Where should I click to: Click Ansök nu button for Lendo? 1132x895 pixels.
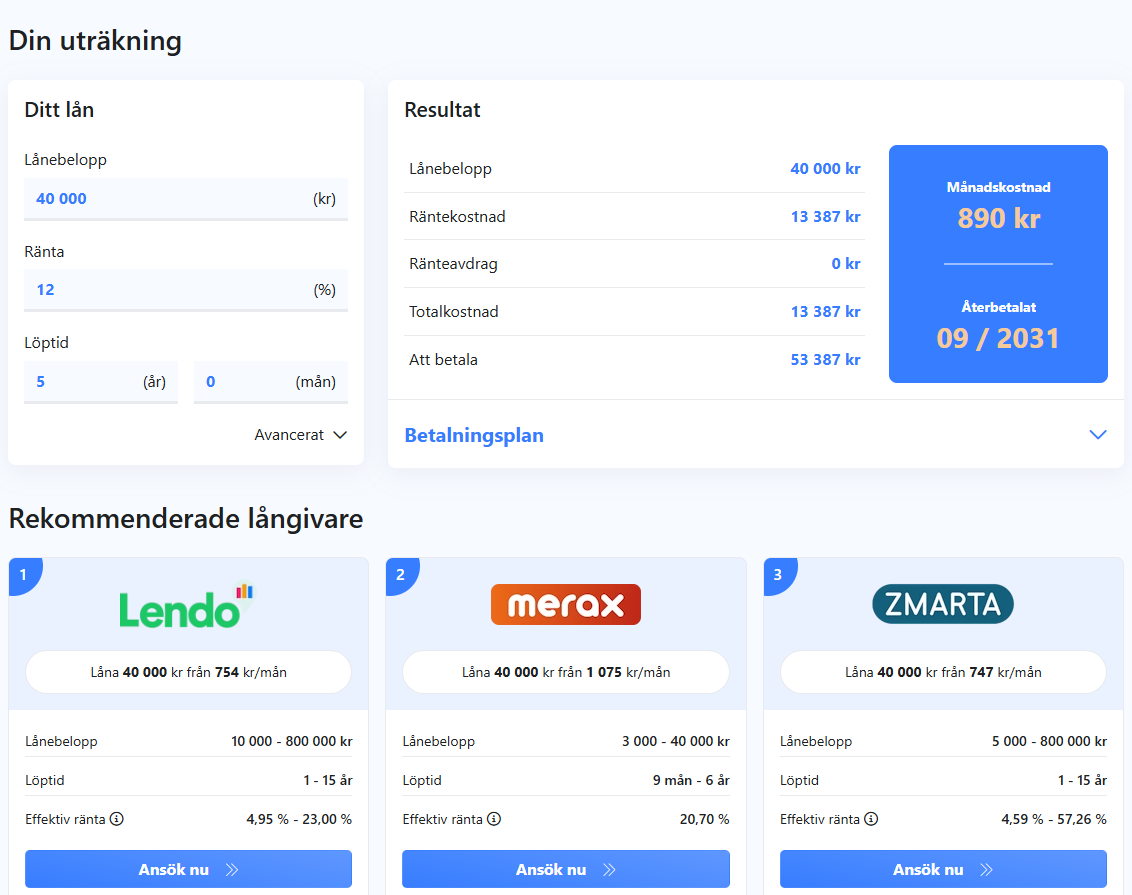coord(188,869)
